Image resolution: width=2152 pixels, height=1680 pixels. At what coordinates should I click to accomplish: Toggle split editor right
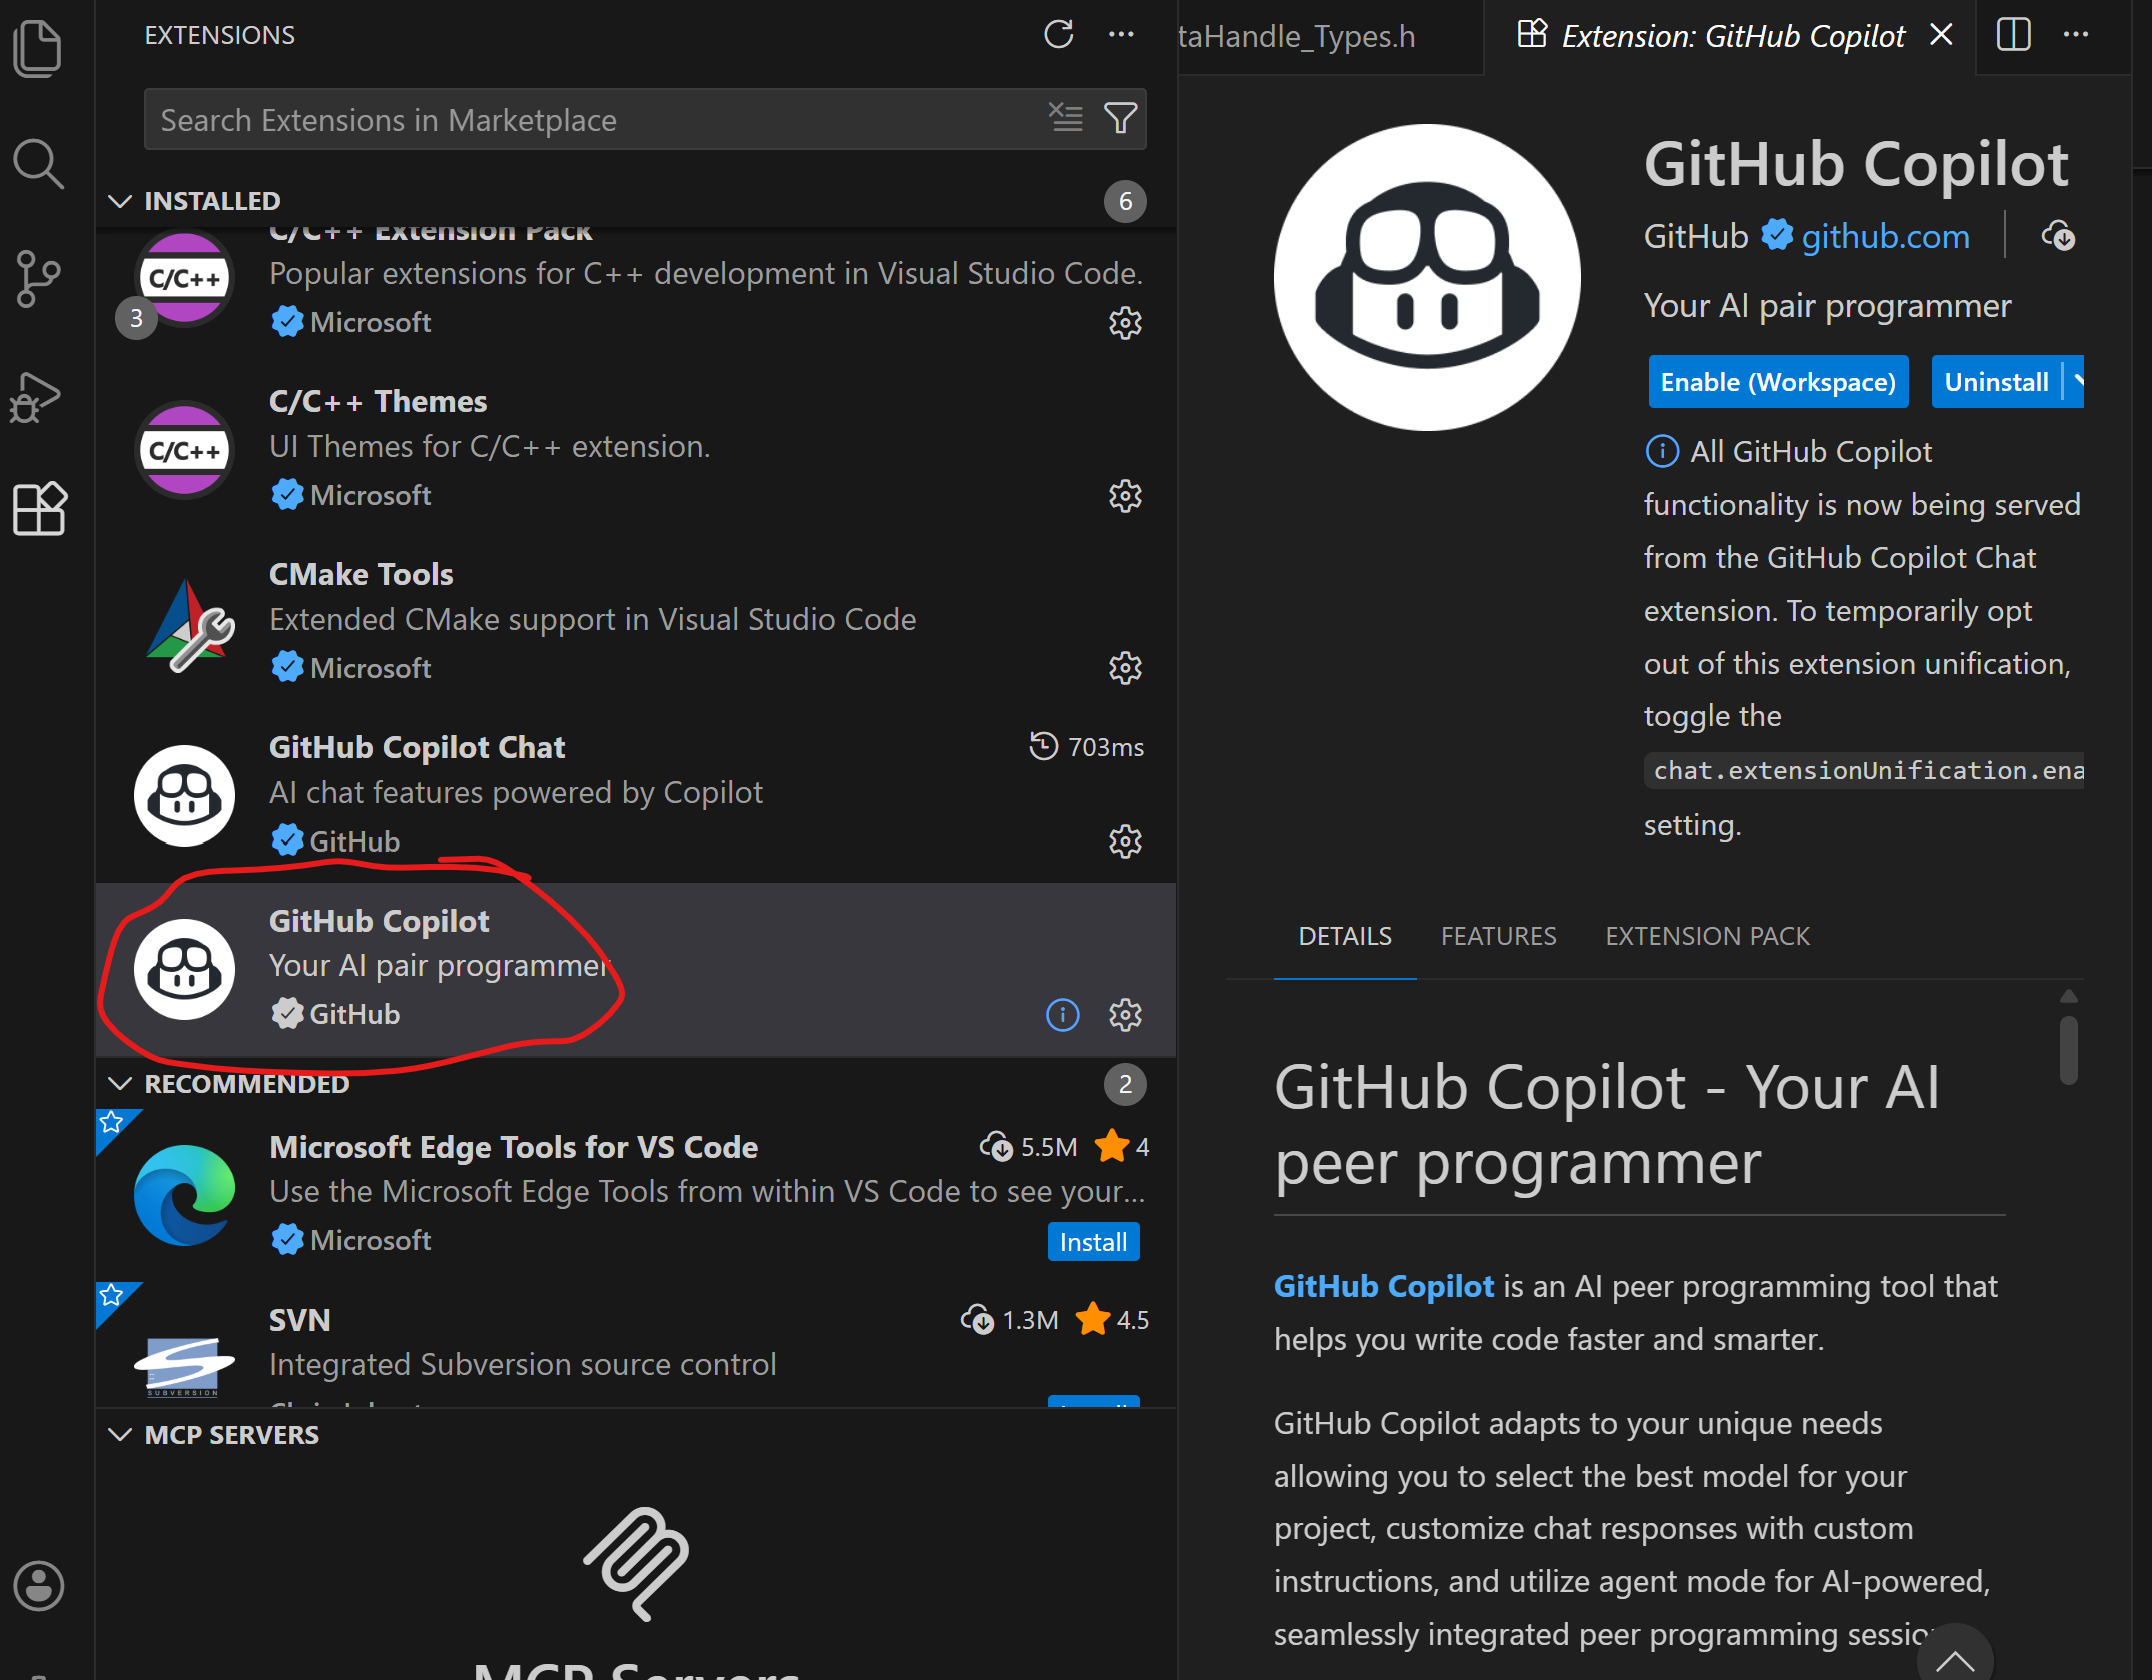coord(2013,35)
